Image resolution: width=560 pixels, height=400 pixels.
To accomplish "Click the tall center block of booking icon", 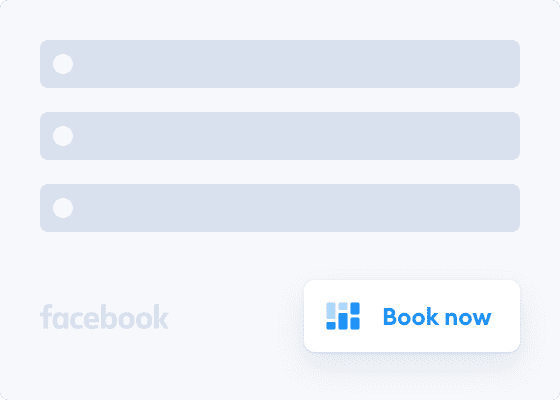I will (343, 321).
